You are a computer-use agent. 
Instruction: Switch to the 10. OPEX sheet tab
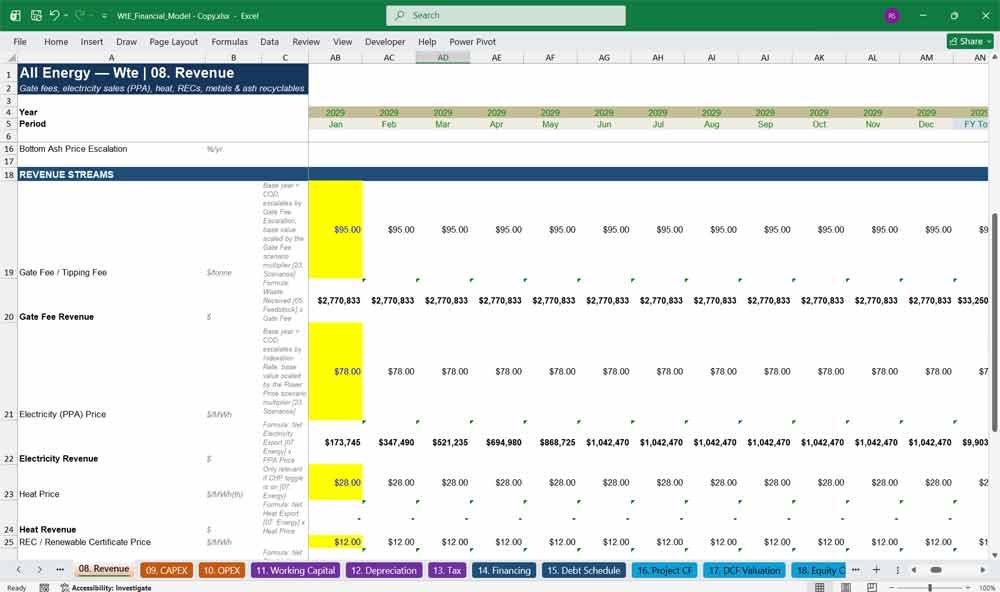(x=221, y=570)
